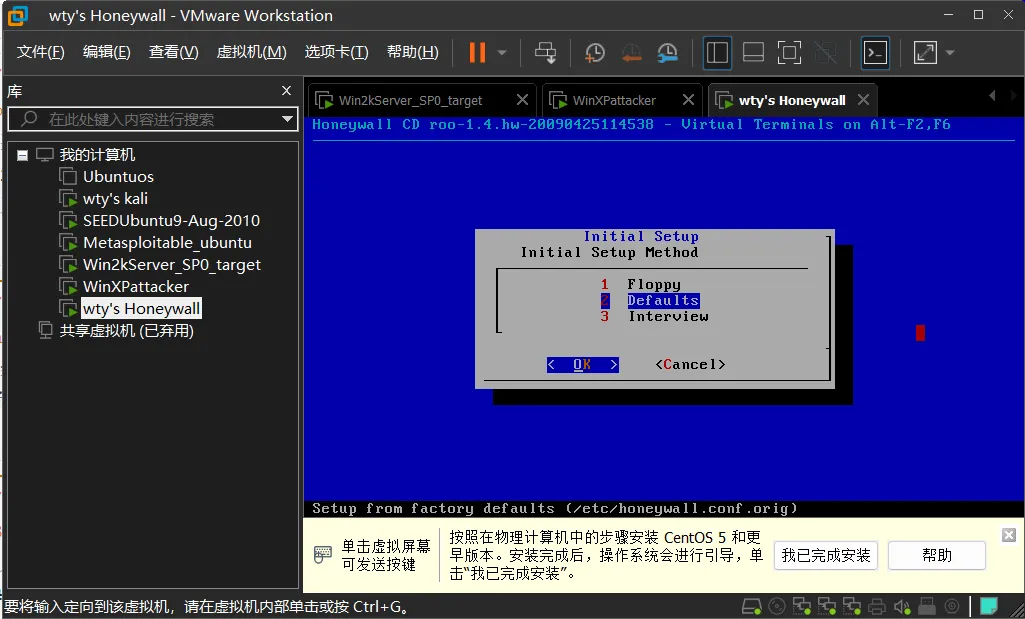The height and width of the screenshot is (619, 1025).
Task: Click OK in the Initial Setup dialog
Action: pos(582,365)
